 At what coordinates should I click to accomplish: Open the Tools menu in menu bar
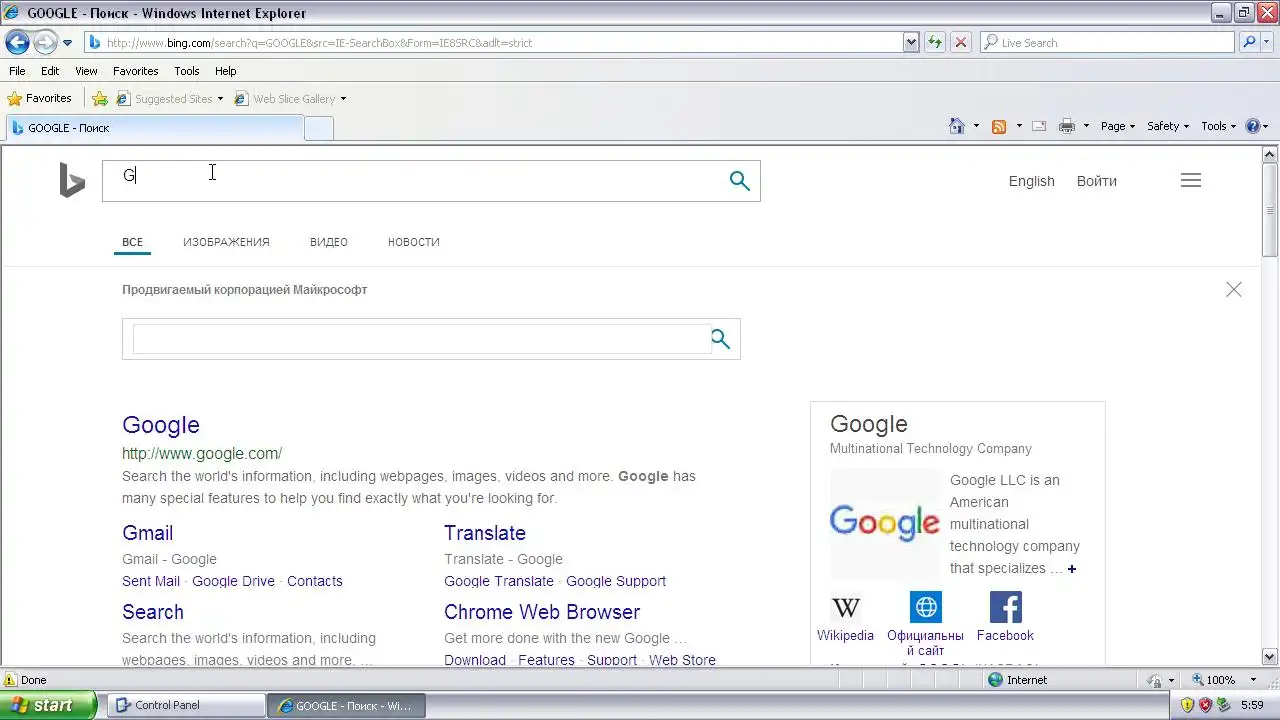[186, 71]
